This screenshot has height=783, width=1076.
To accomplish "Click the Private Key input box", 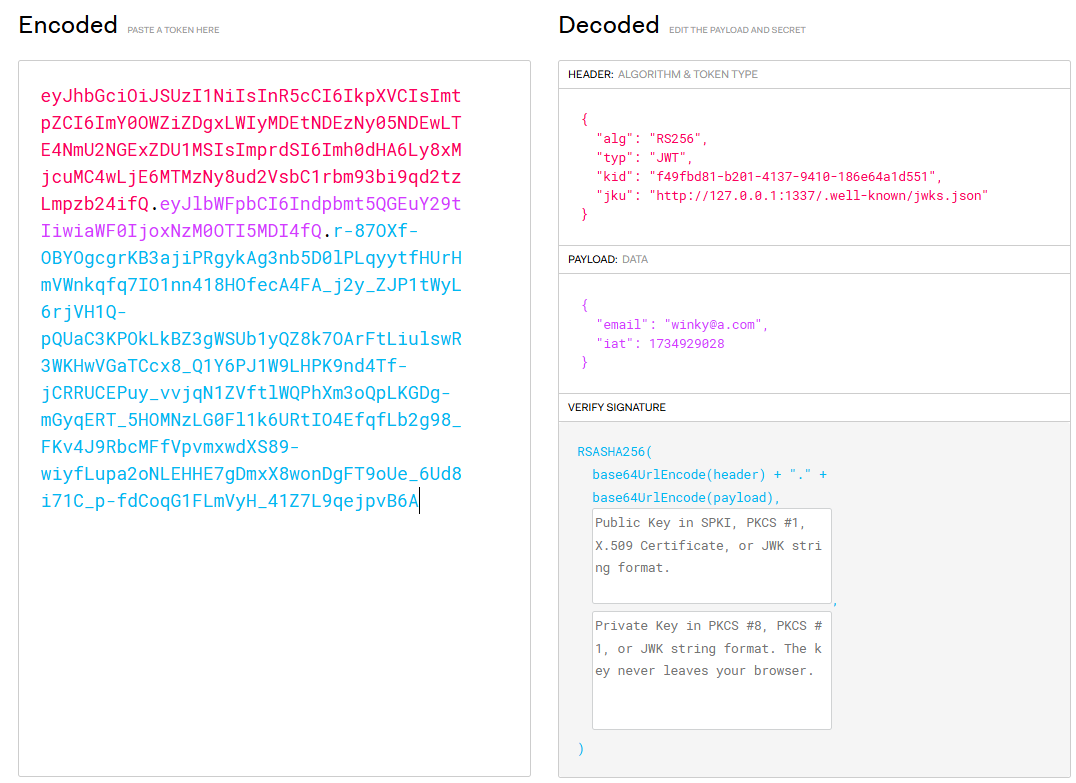I will click(x=711, y=670).
